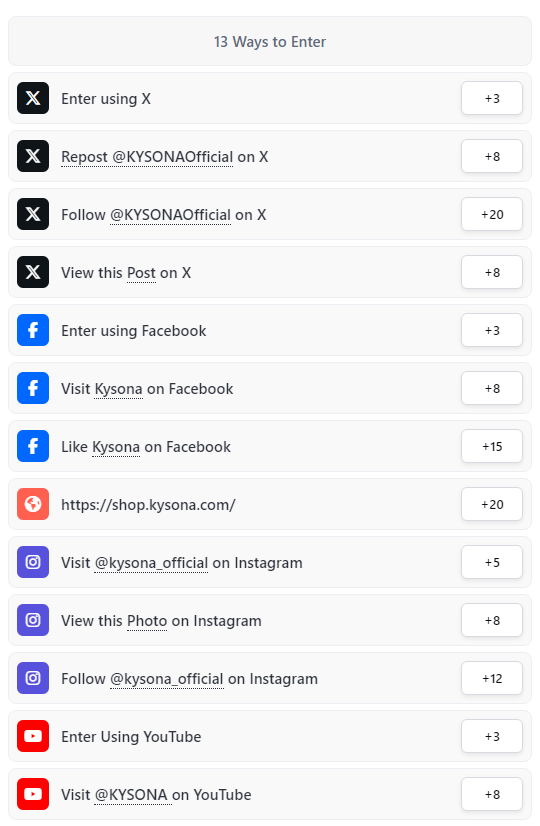This screenshot has height=826, width=540.
Task: Click the X icon beside Enter using X
Action: coord(33,98)
